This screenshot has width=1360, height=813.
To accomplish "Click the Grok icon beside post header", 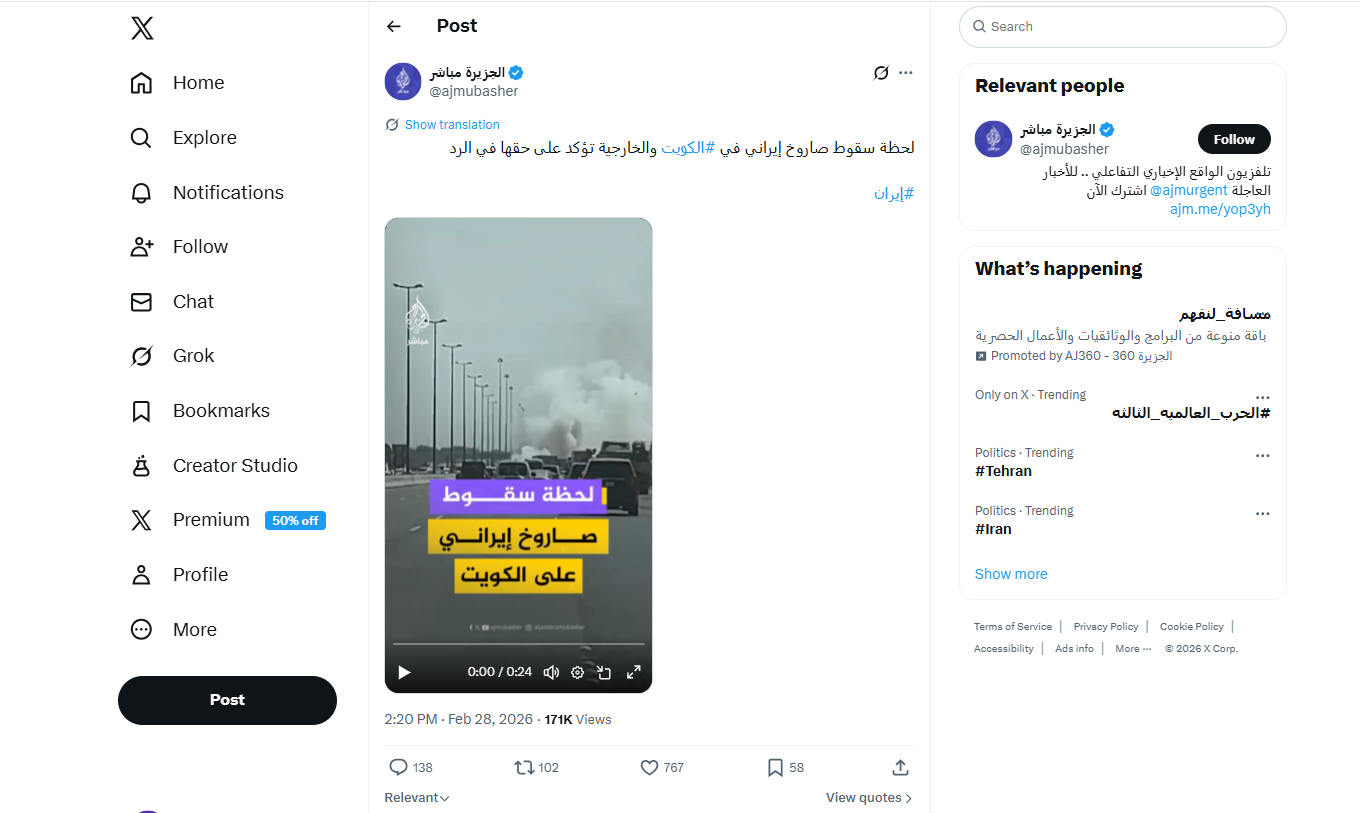I will coord(881,73).
